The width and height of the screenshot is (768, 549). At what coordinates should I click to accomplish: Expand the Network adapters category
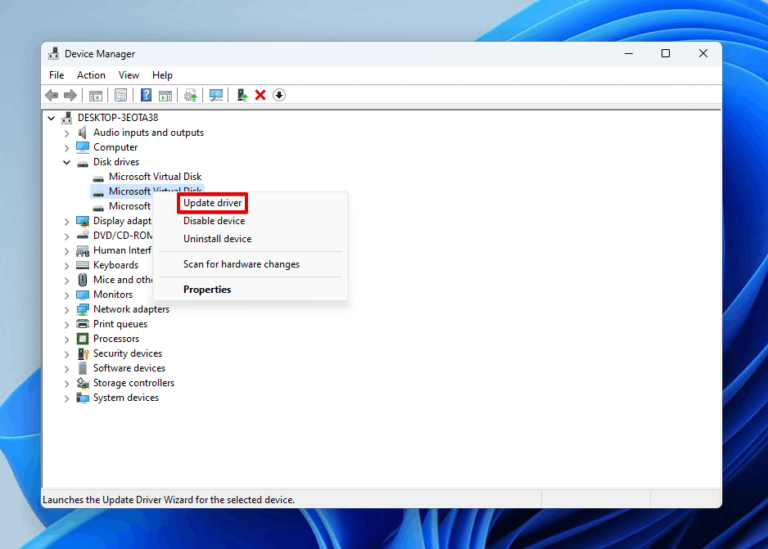(67, 310)
